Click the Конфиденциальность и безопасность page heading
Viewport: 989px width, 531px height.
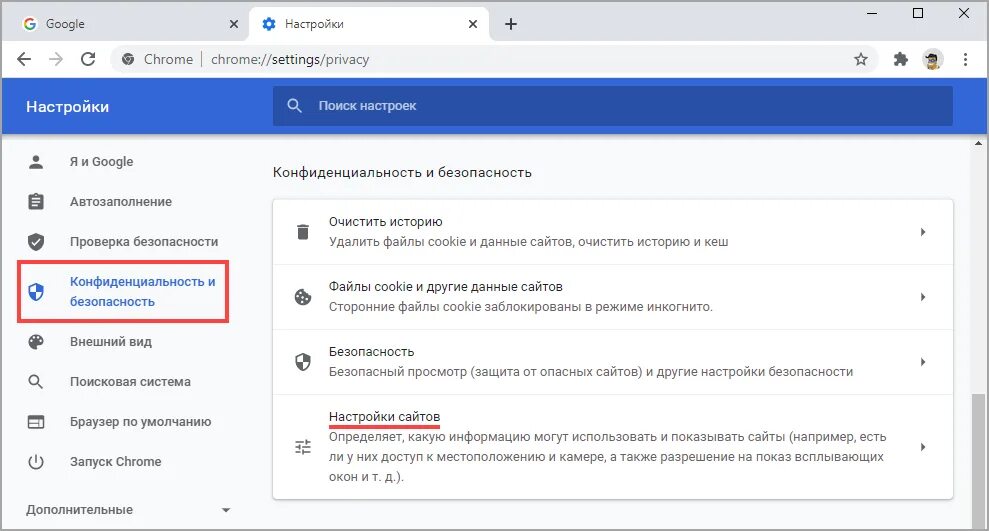(402, 172)
